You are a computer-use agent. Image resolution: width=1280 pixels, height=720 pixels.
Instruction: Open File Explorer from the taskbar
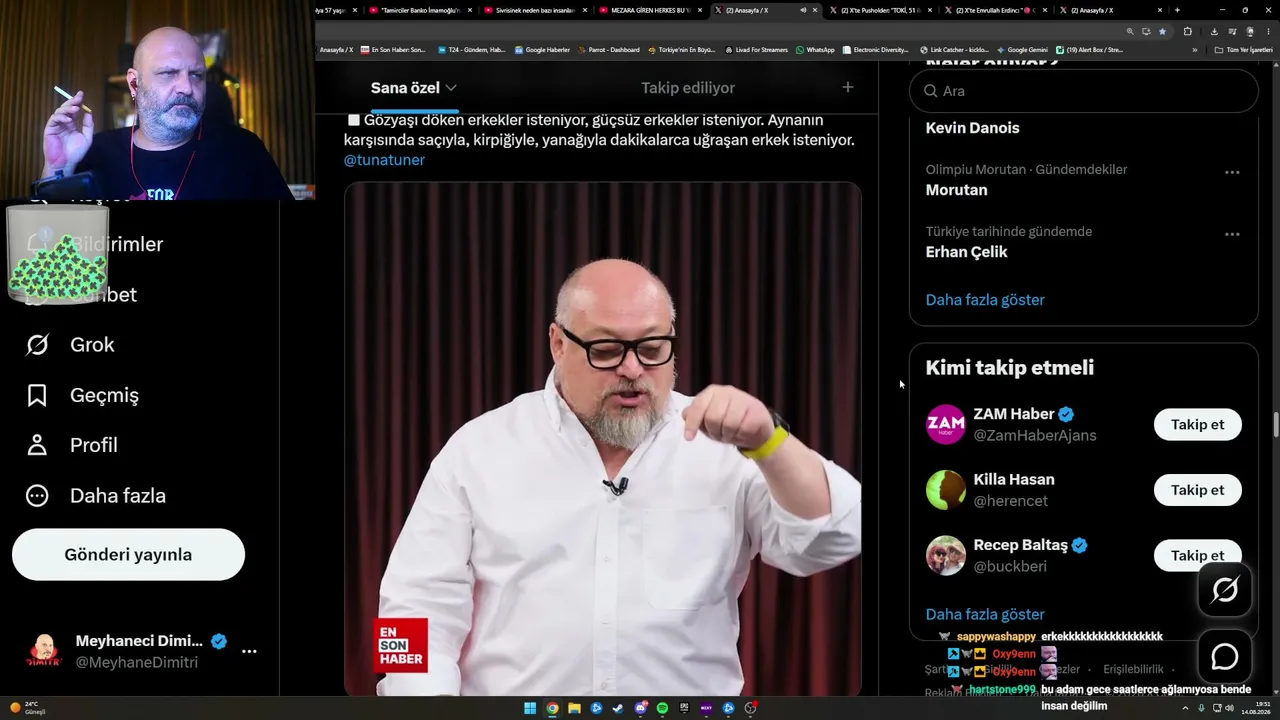tap(574, 708)
